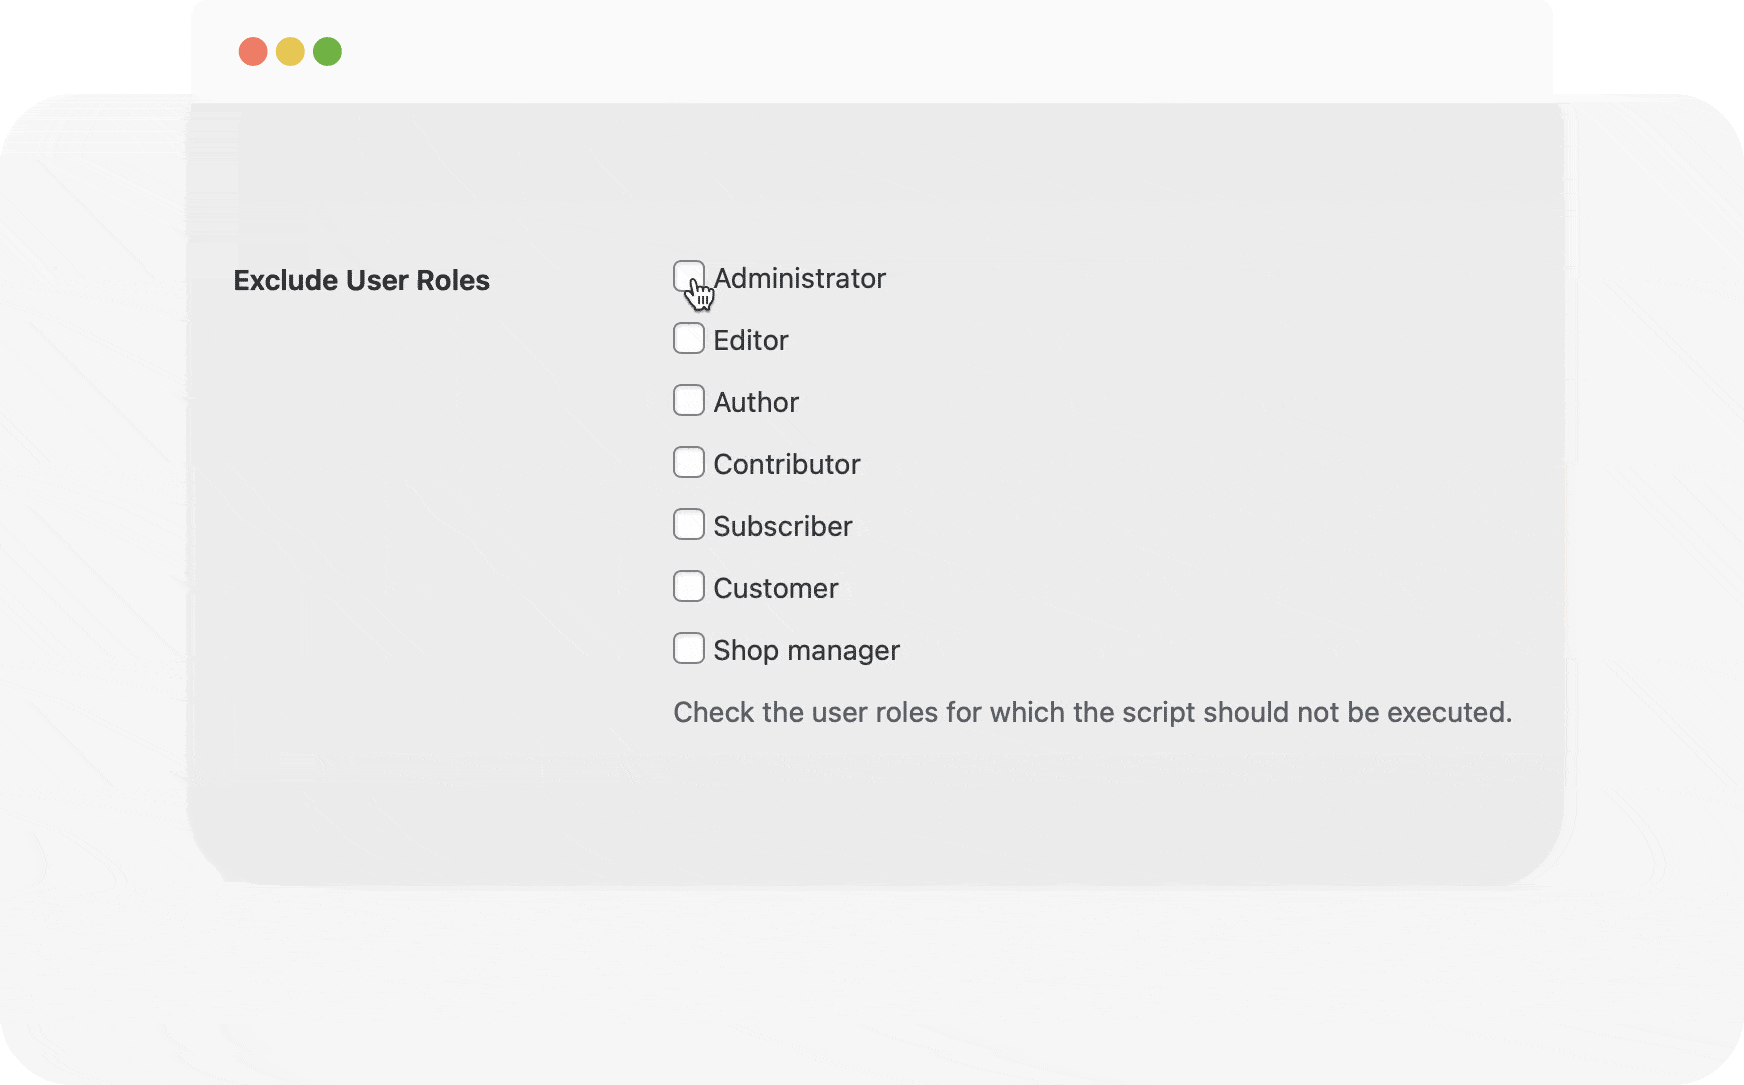Click the 'Editor' label text
The width and height of the screenshot is (1744, 1085).
(751, 340)
